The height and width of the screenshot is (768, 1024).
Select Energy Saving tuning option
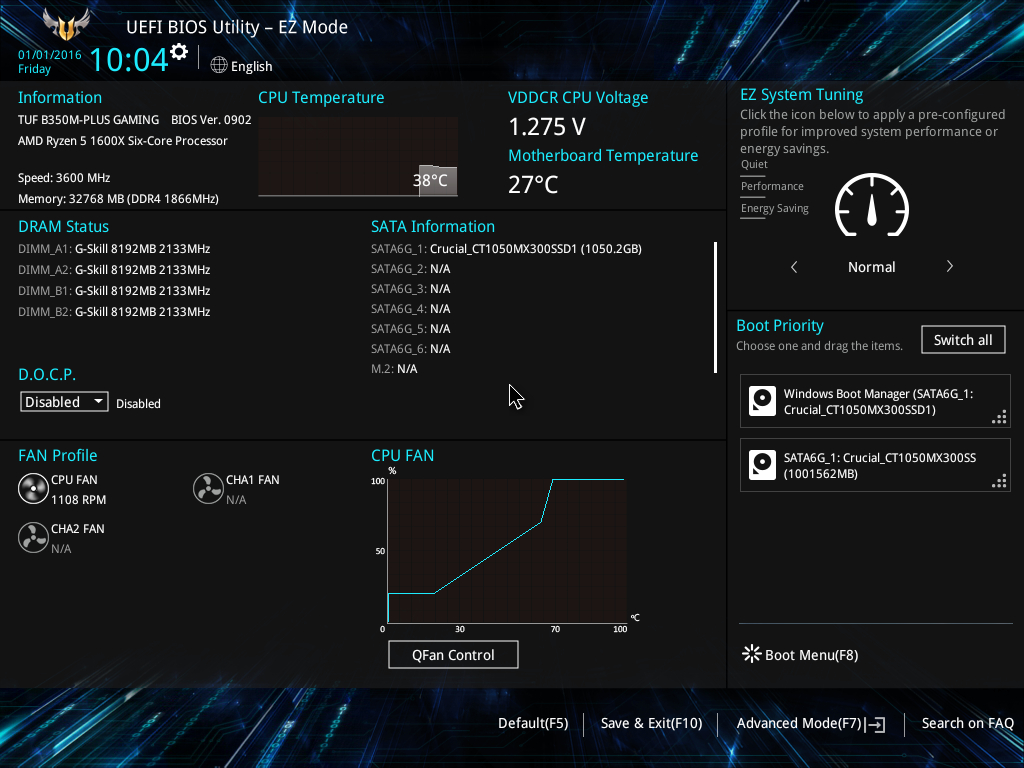(x=775, y=208)
